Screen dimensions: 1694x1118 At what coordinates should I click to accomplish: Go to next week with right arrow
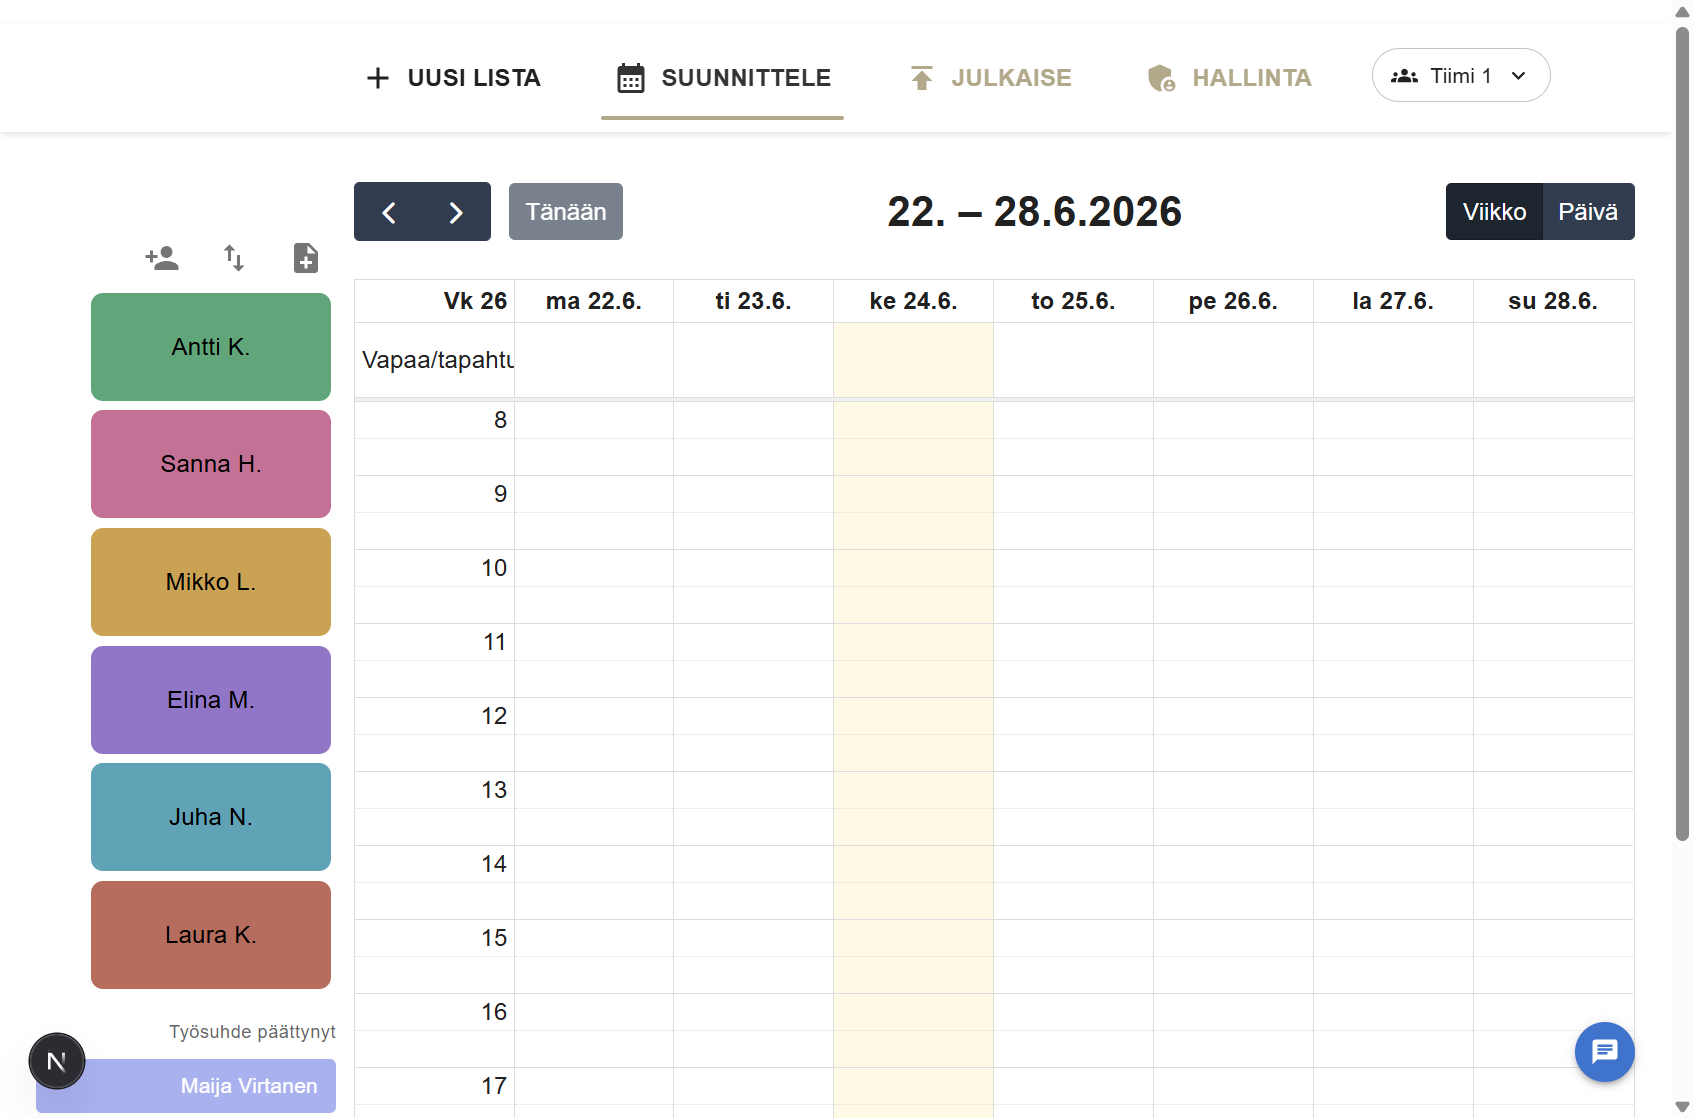point(456,212)
